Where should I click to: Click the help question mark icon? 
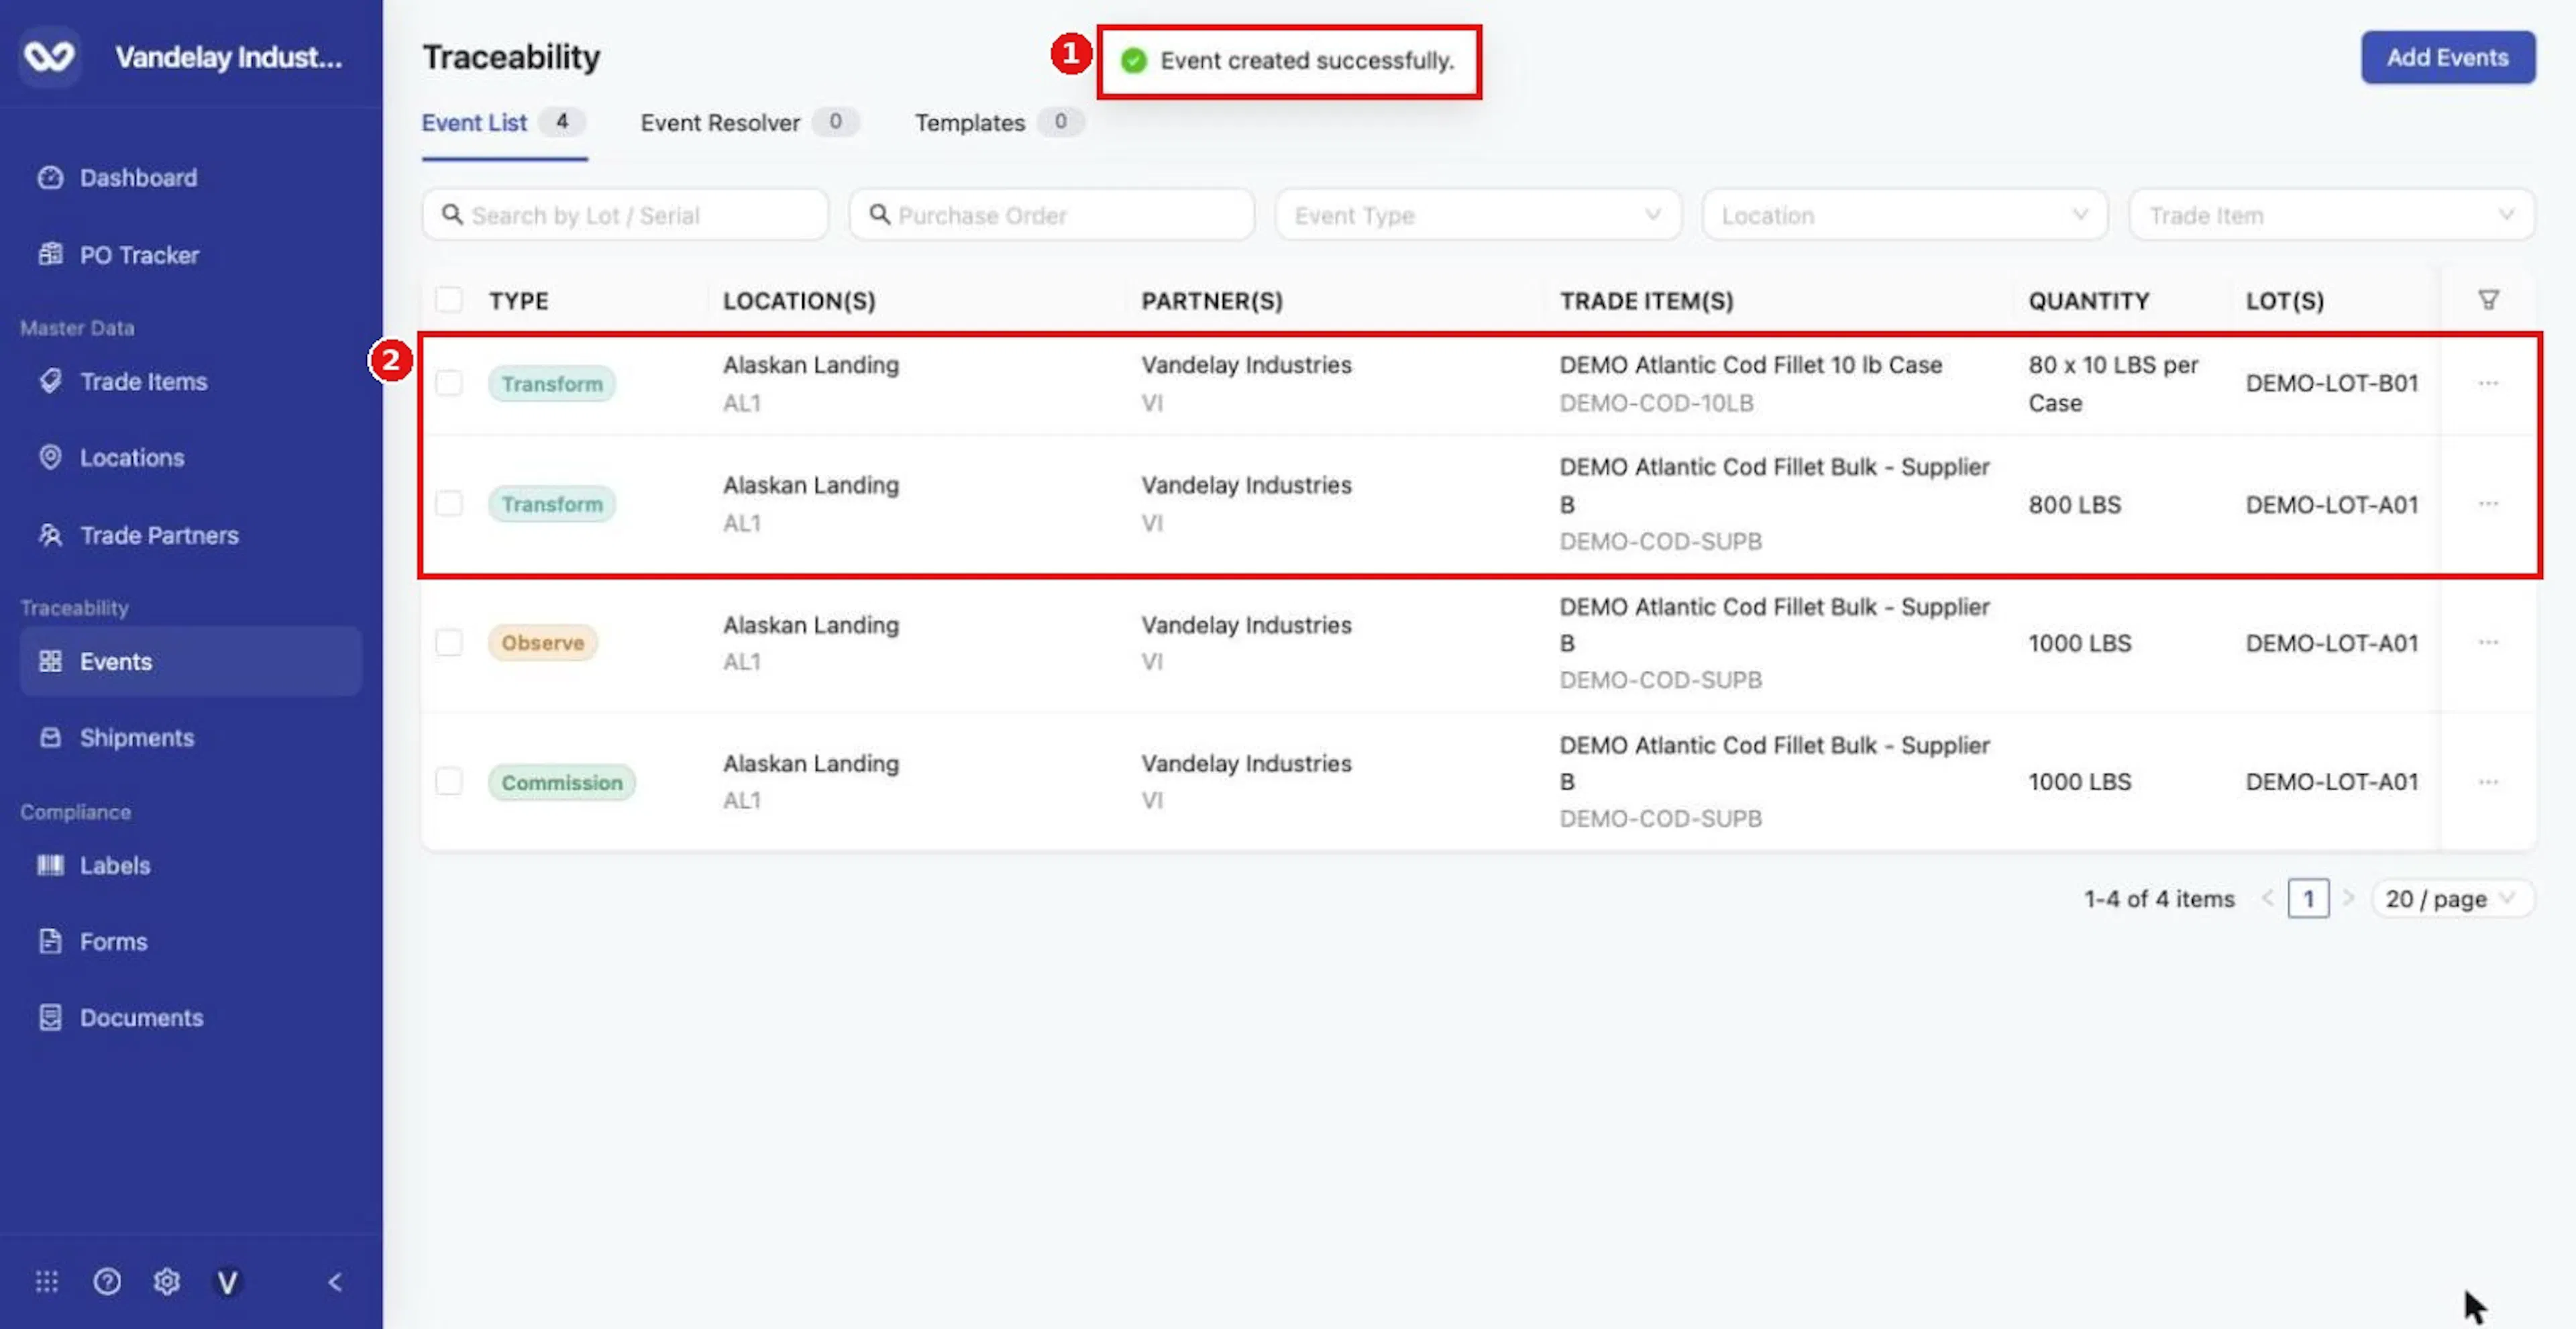[107, 1281]
